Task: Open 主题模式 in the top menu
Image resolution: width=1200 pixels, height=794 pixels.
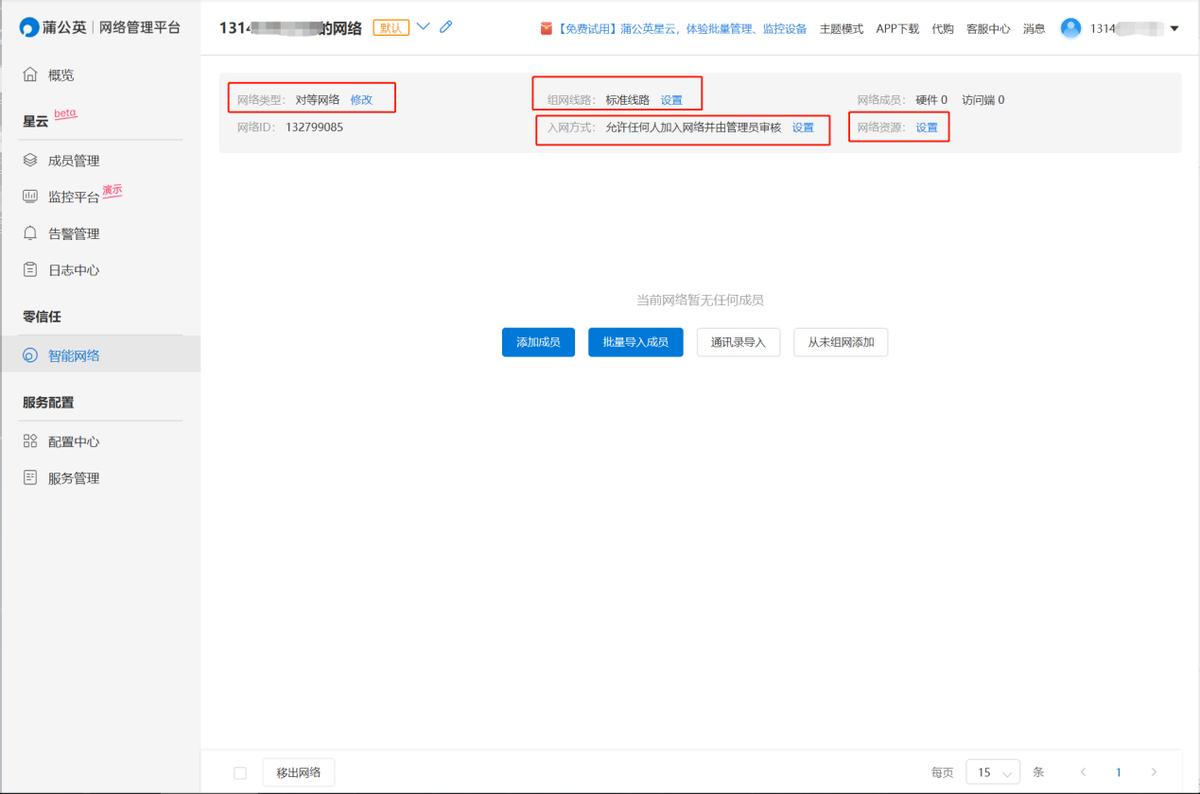Action: click(x=840, y=29)
